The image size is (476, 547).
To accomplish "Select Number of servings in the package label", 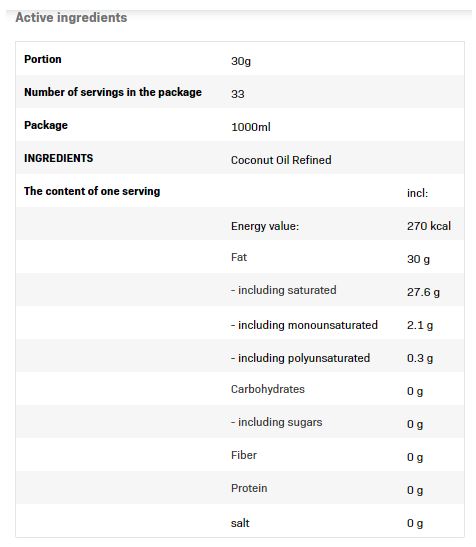I will click(113, 92).
